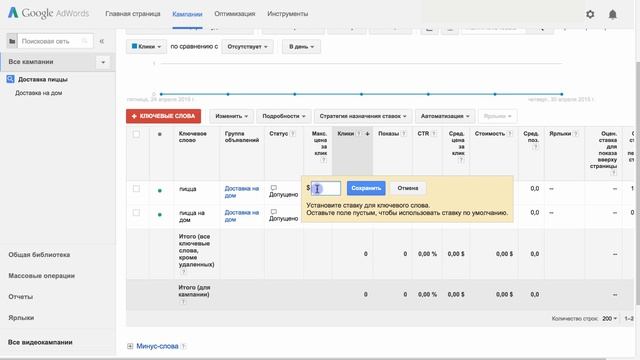
Task: Click the пицца keyword text
Action: [x=188, y=189]
